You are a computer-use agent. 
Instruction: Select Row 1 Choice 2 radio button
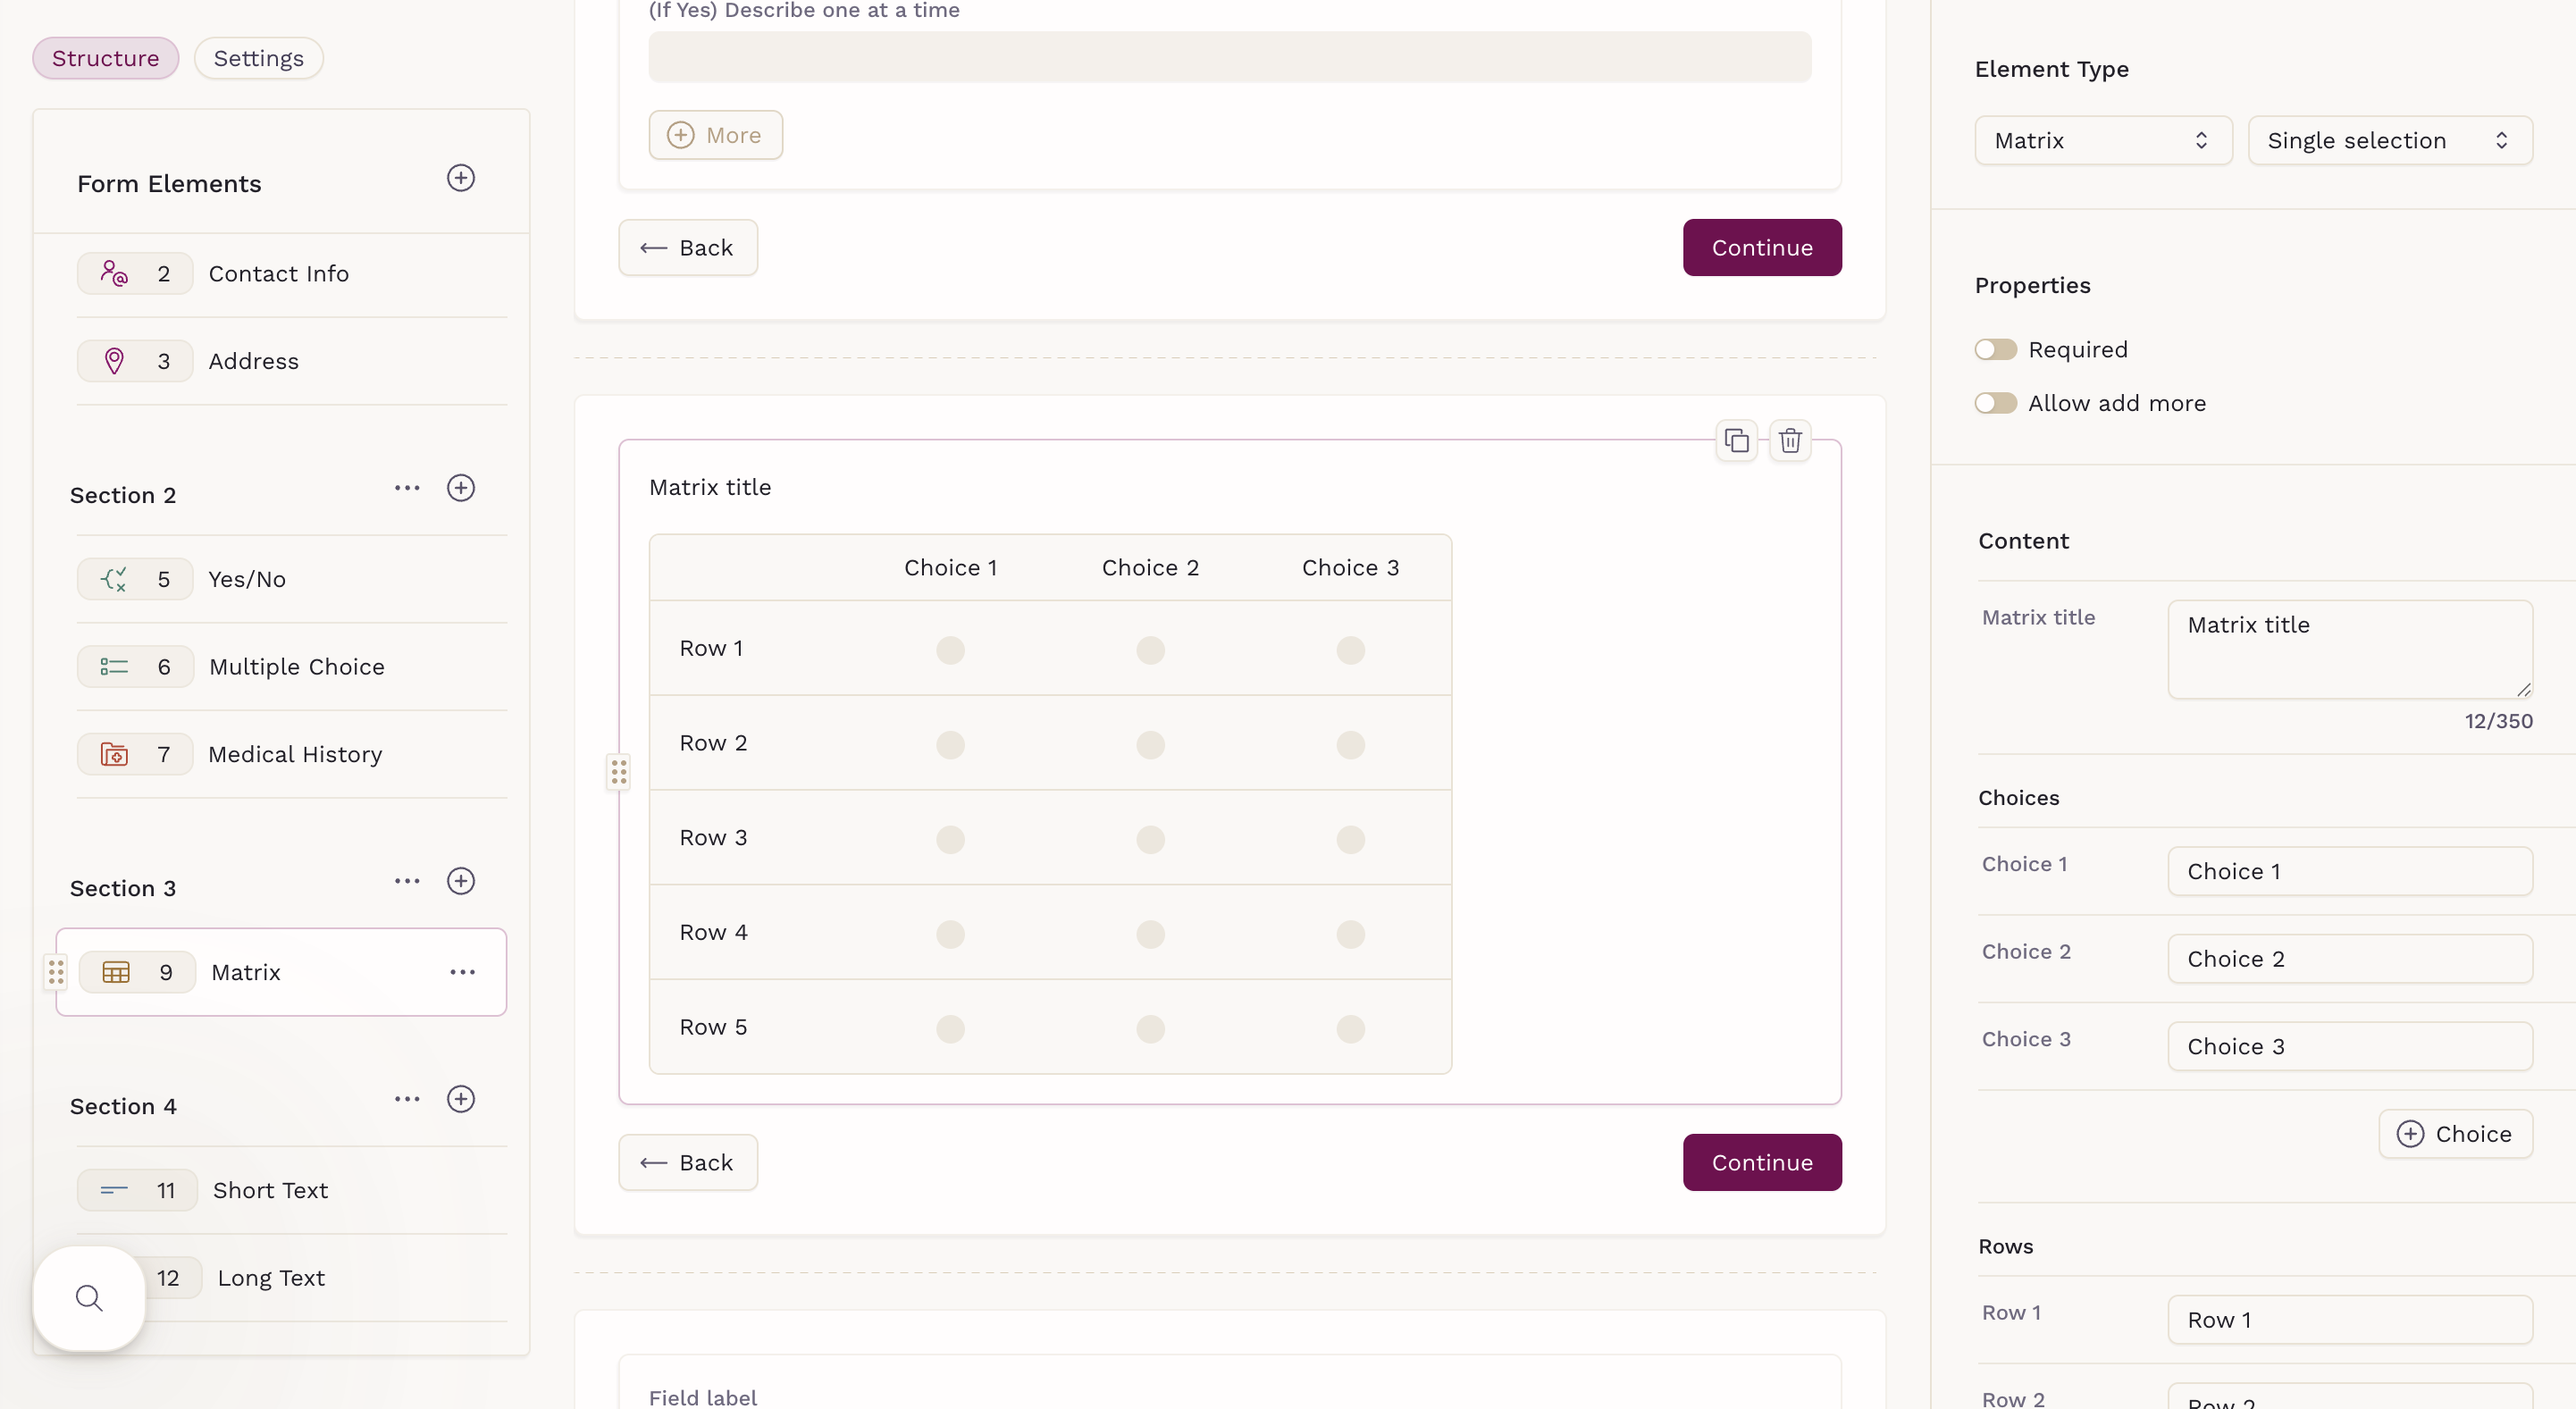pos(1150,650)
